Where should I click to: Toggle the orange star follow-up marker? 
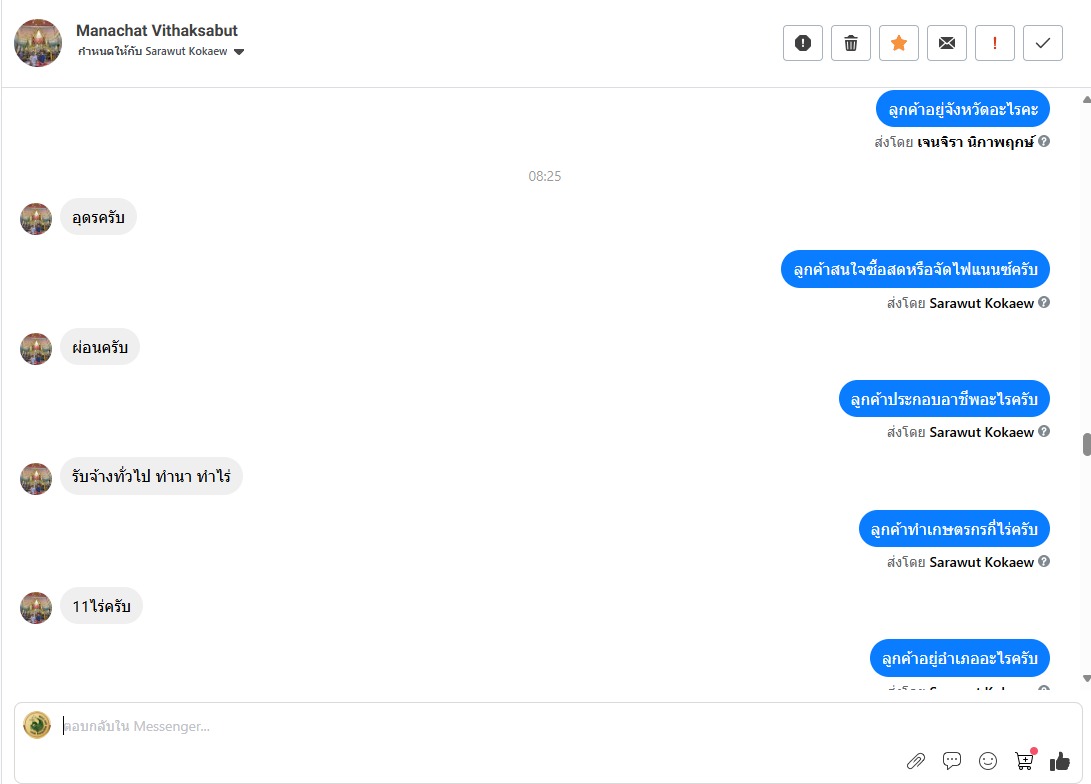(899, 43)
